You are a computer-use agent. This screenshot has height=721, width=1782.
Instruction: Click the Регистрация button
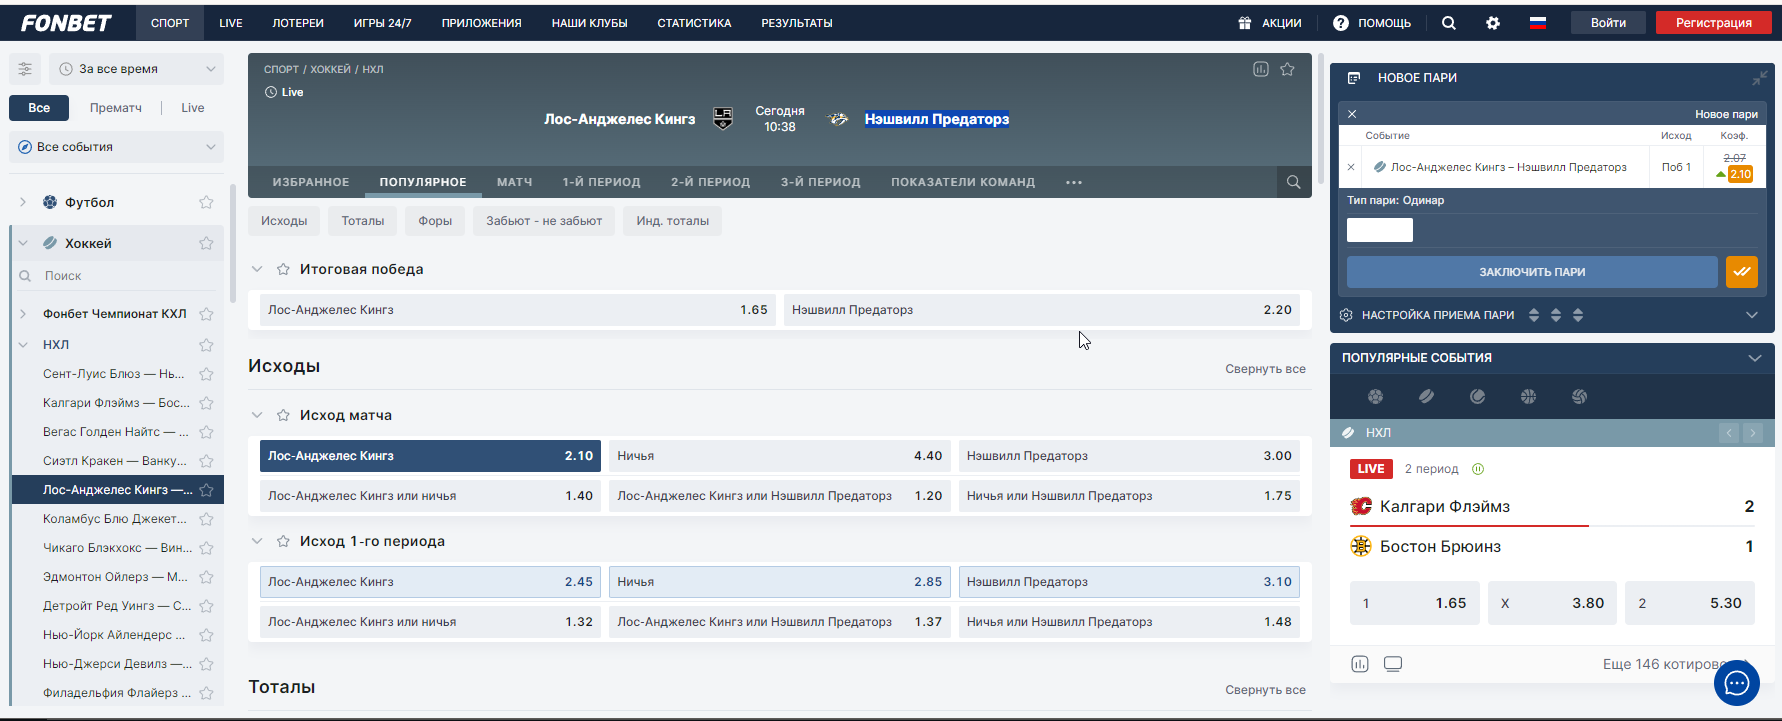point(1713,23)
